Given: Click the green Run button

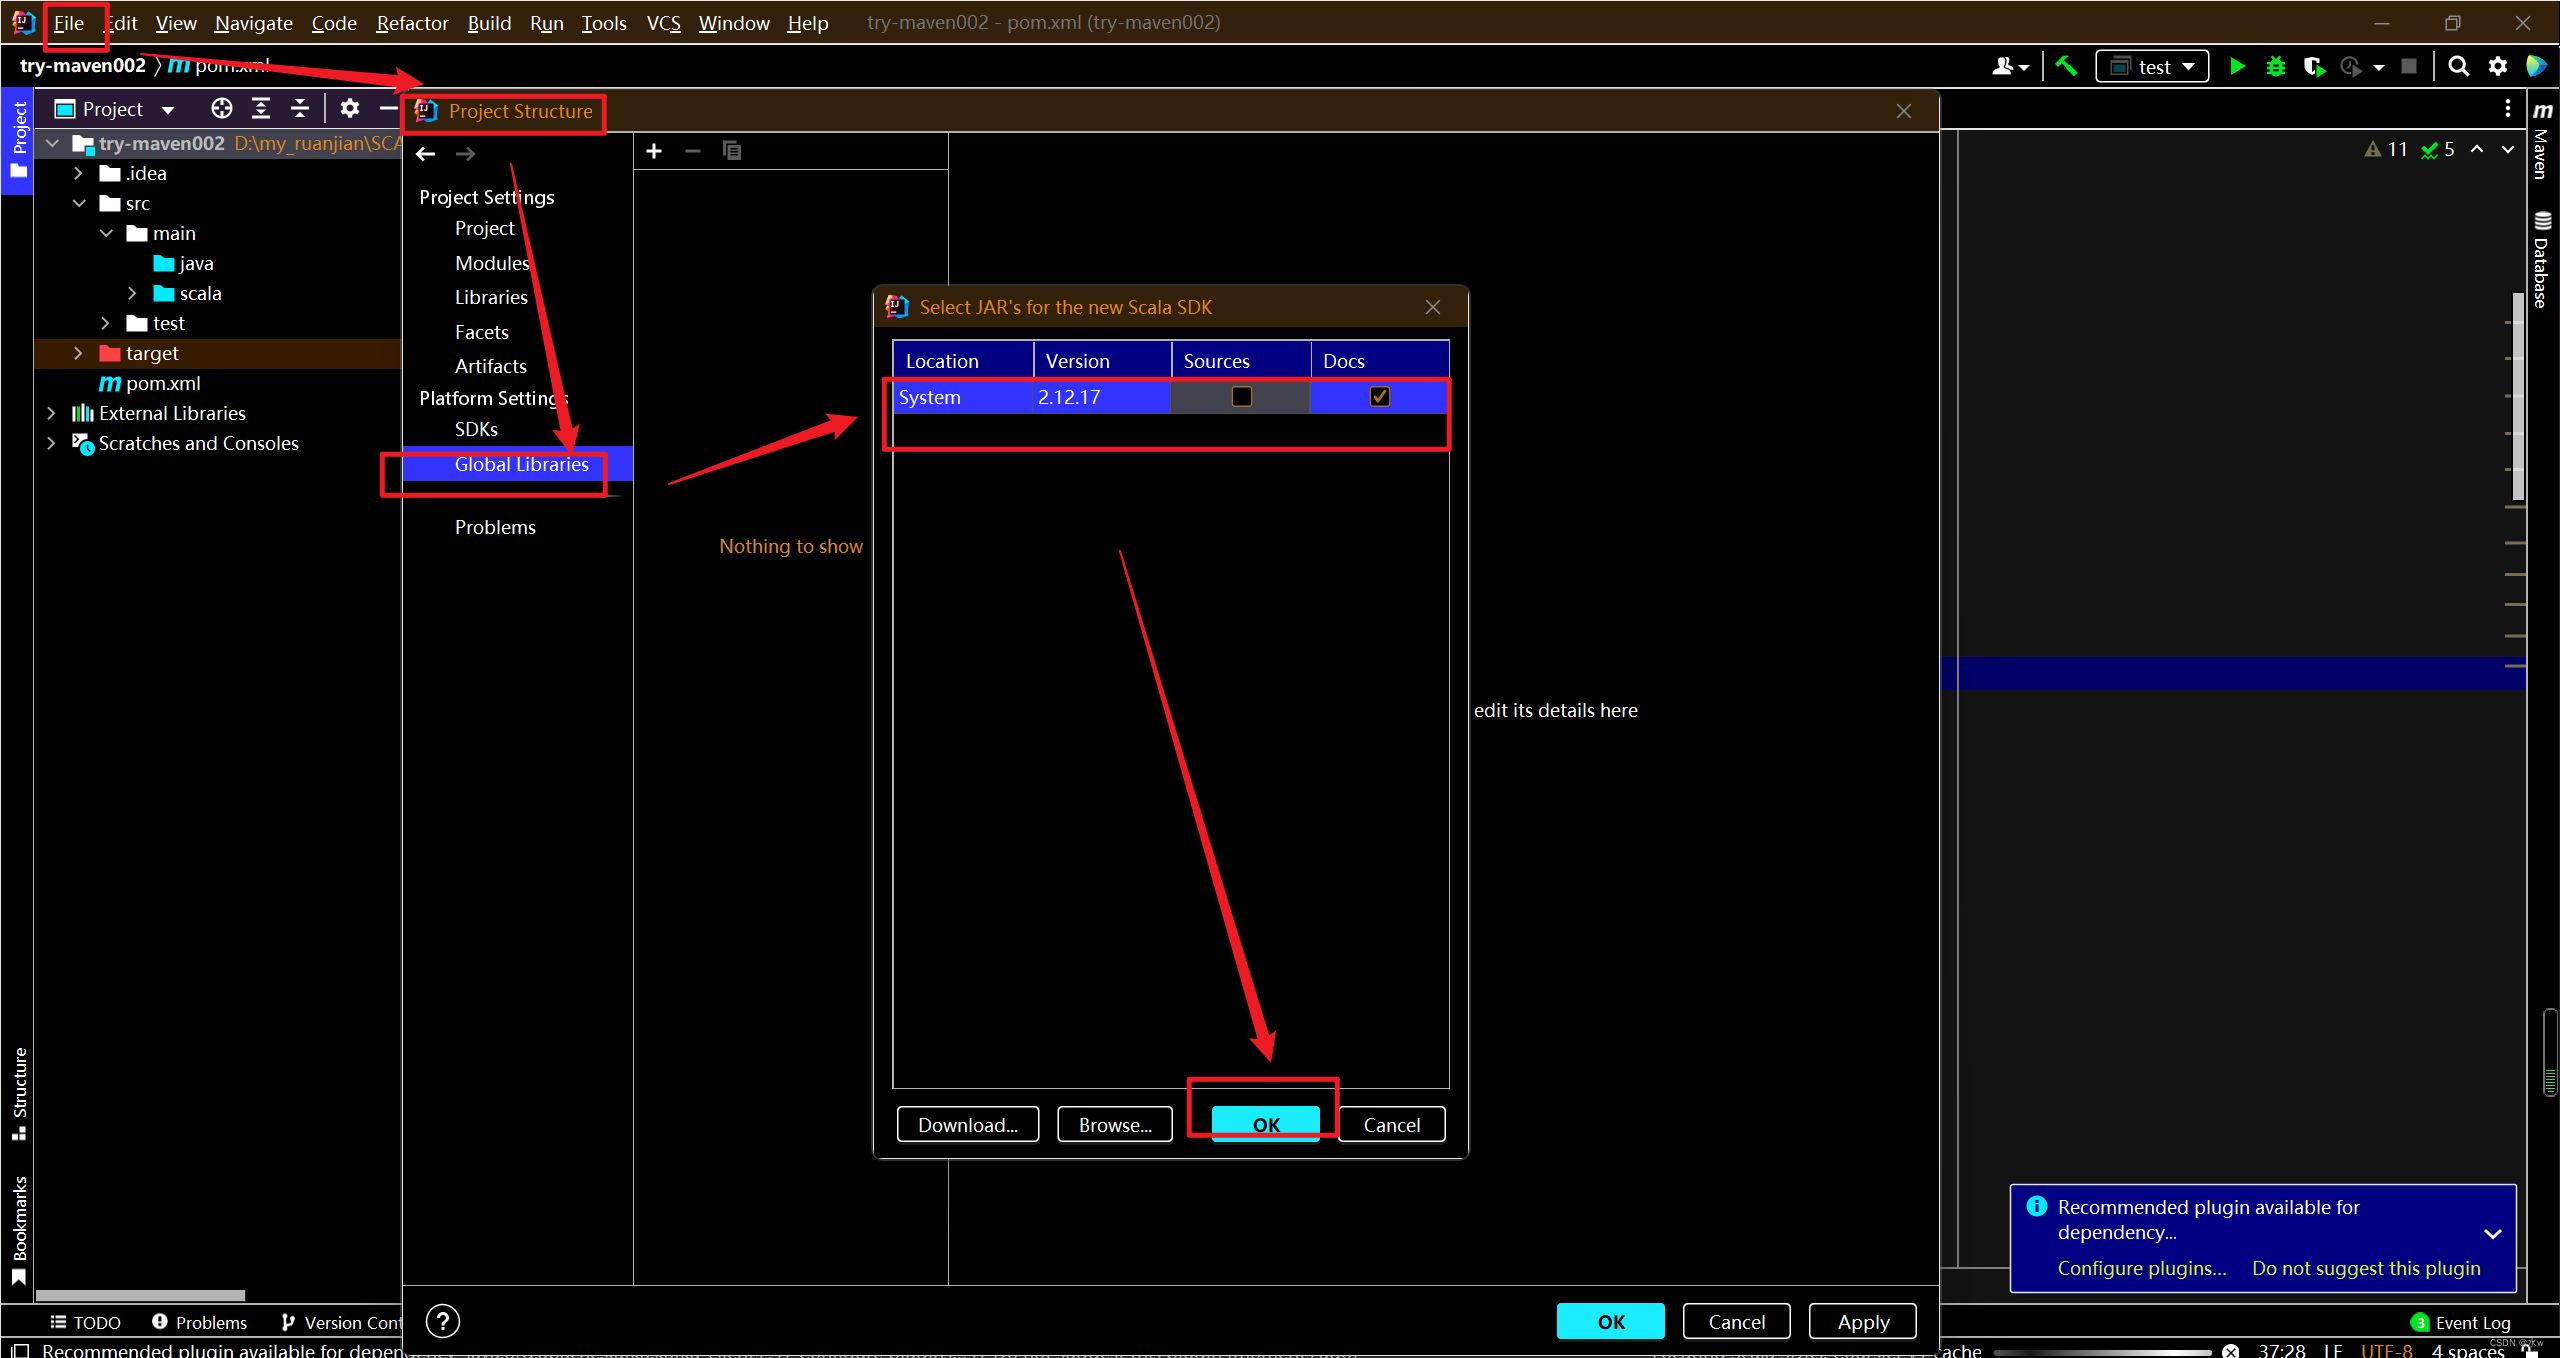Looking at the screenshot, I should tap(2237, 67).
